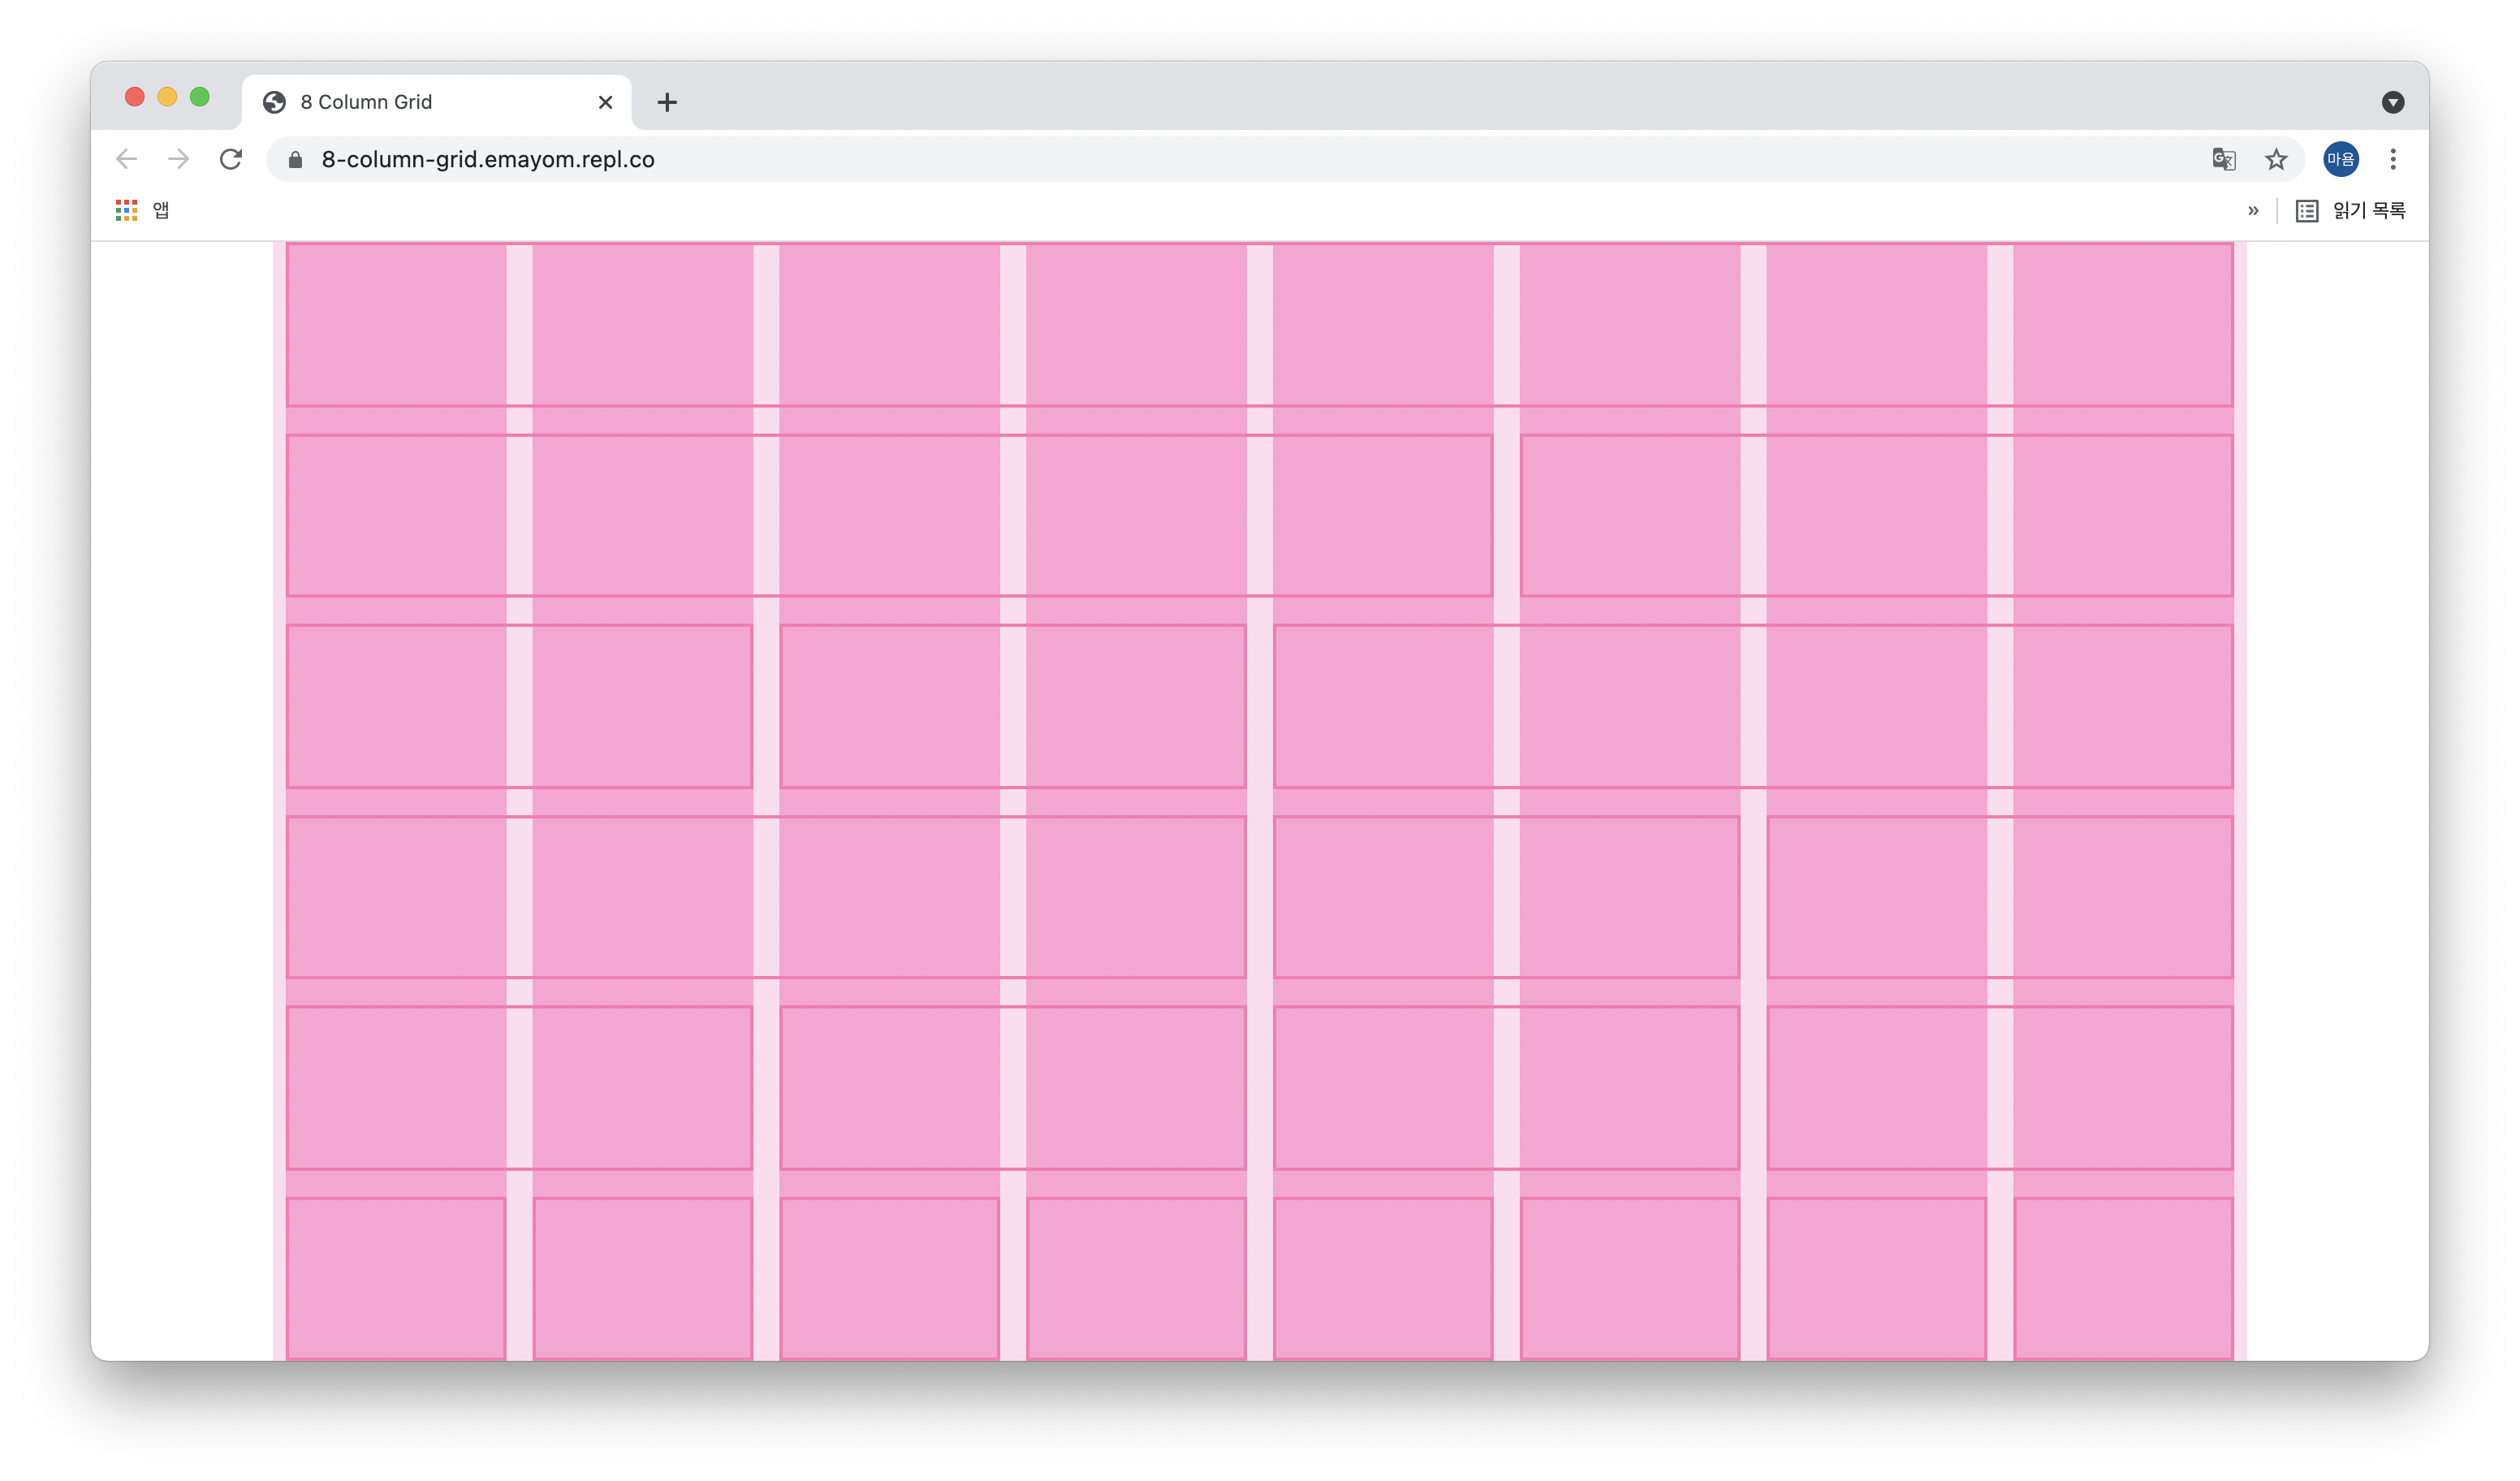Viewport: 2520px width, 1481px height.
Task: Close the 8 Column Grid tab
Action: tap(605, 102)
